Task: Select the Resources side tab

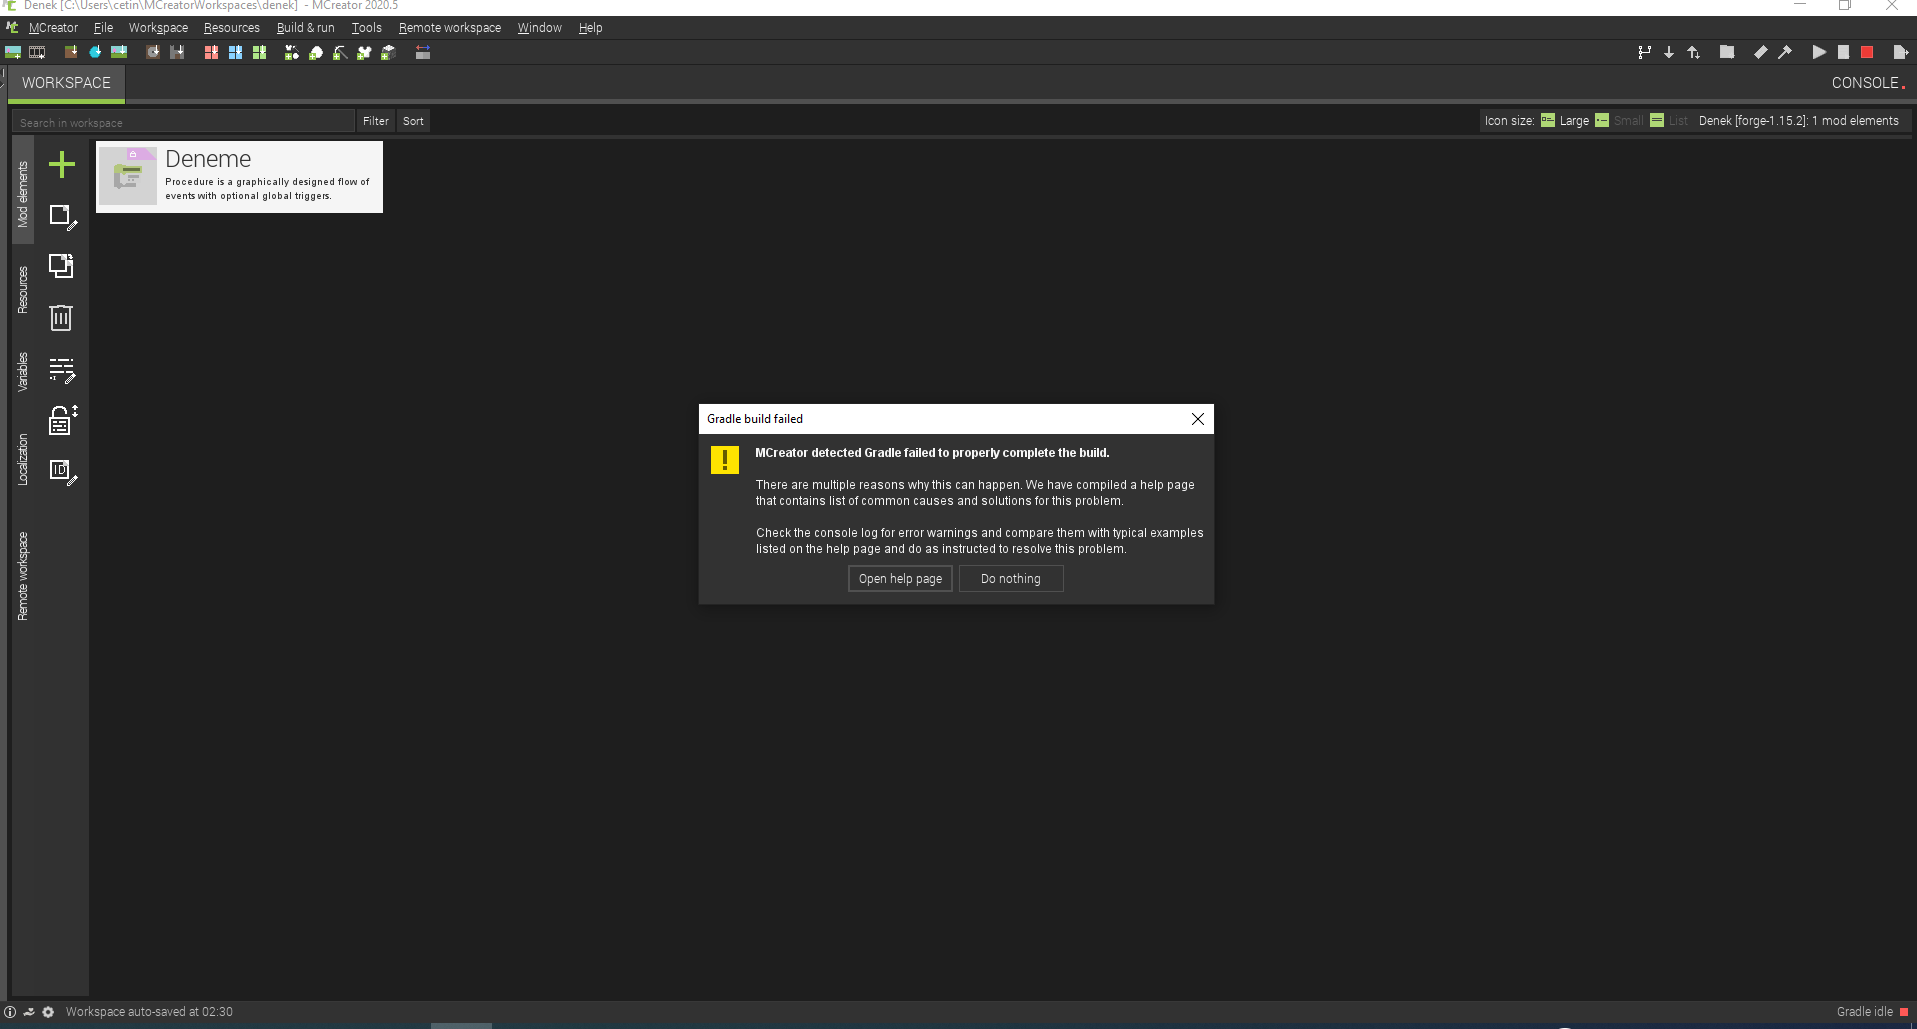Action: [23, 290]
